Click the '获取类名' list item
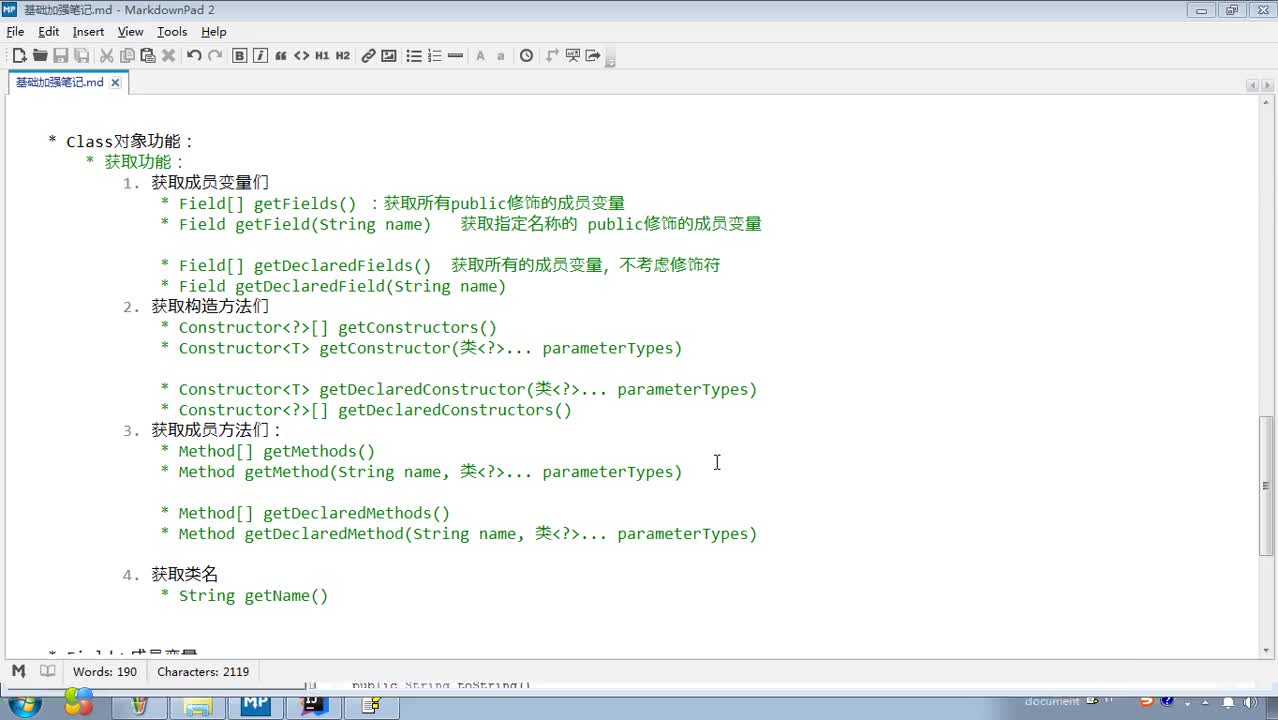Image resolution: width=1278 pixels, height=720 pixels. tap(171, 574)
